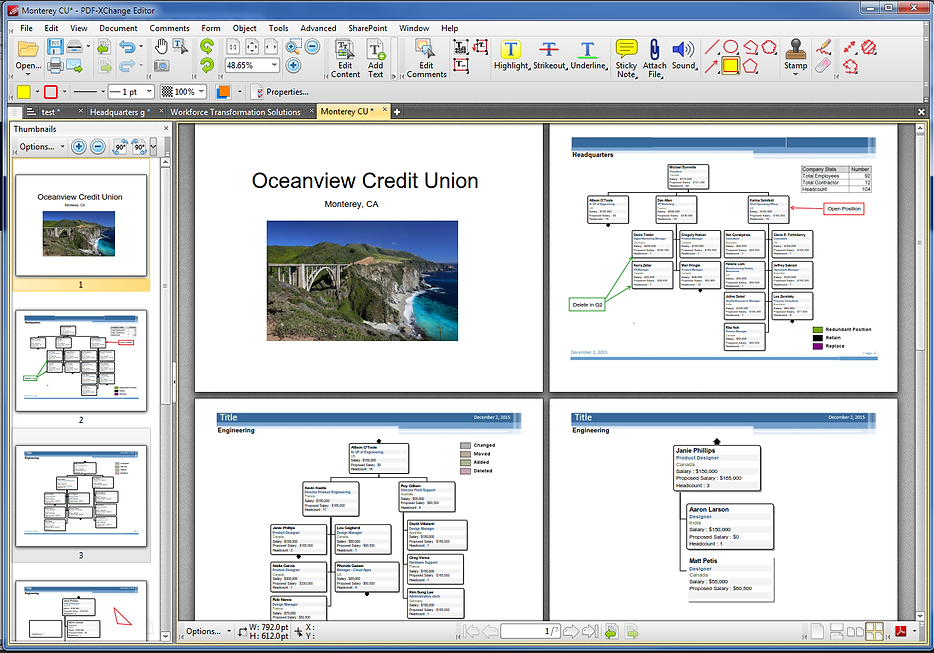Select the Select Text tool

point(180,47)
